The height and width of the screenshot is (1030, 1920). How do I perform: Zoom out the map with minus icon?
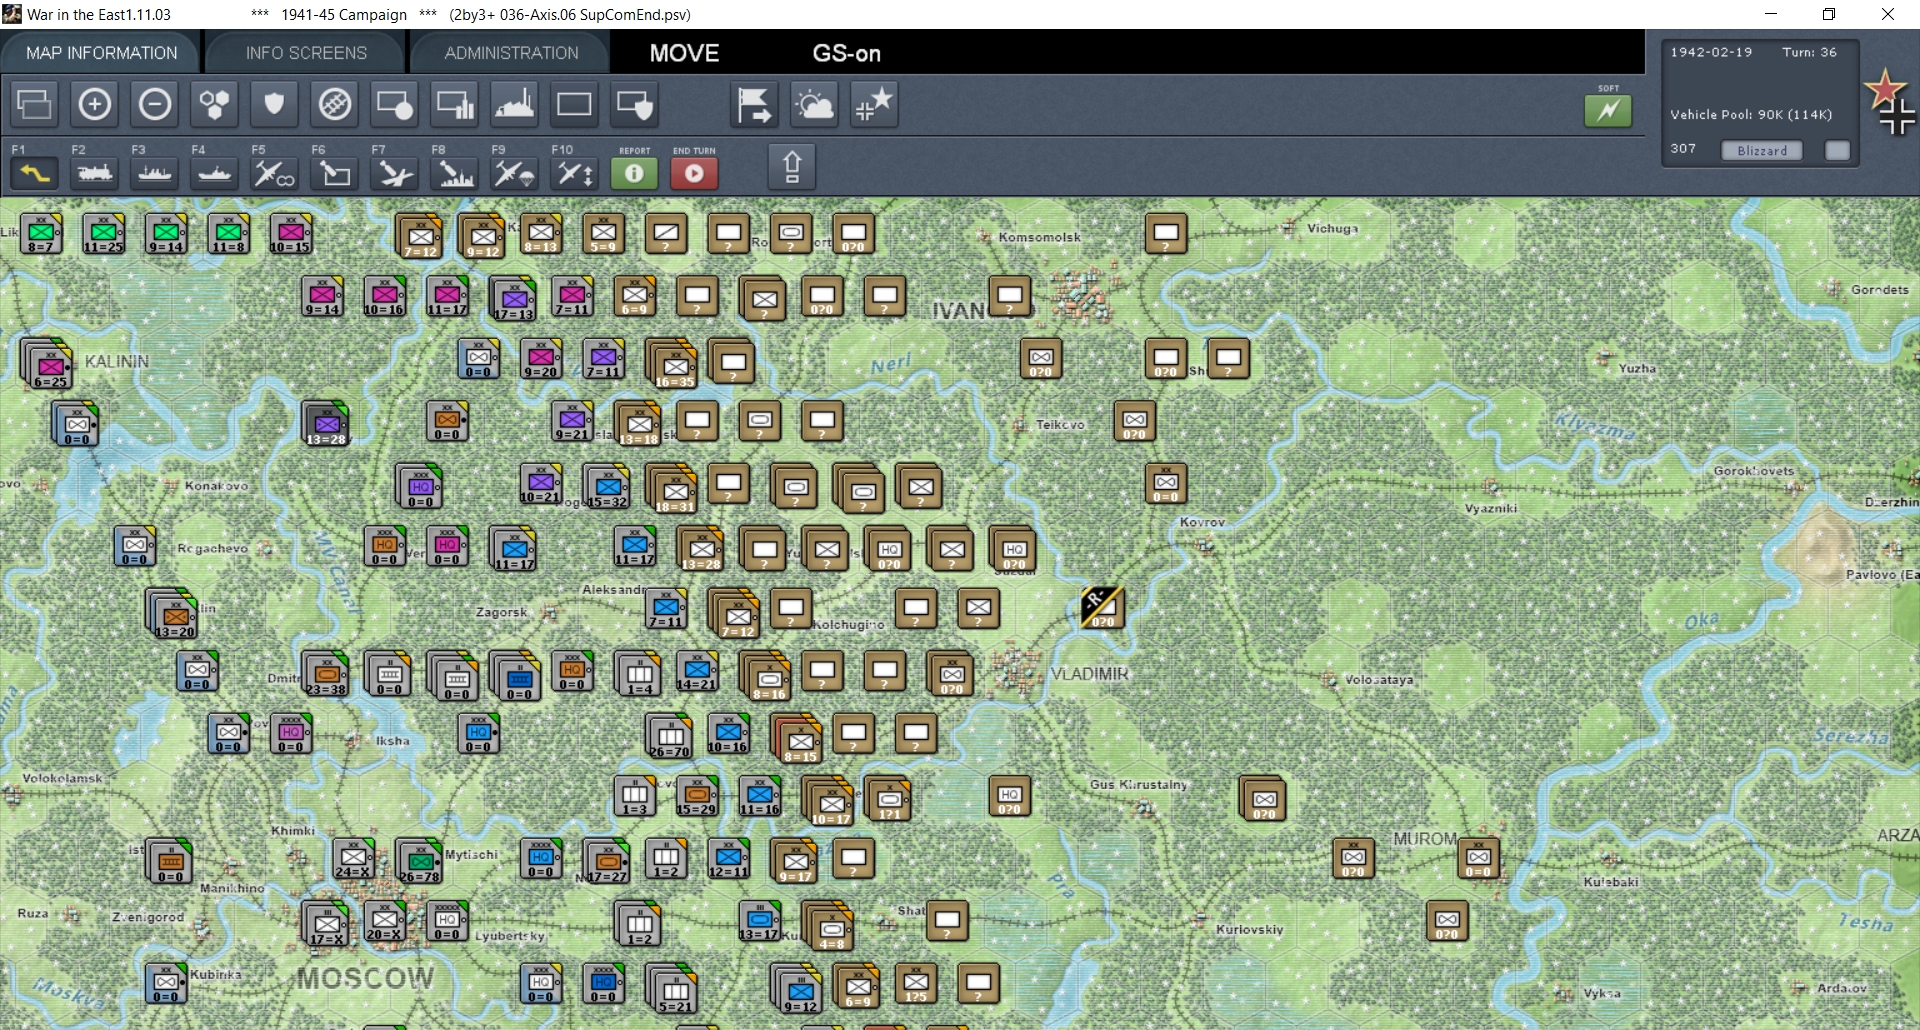(155, 104)
